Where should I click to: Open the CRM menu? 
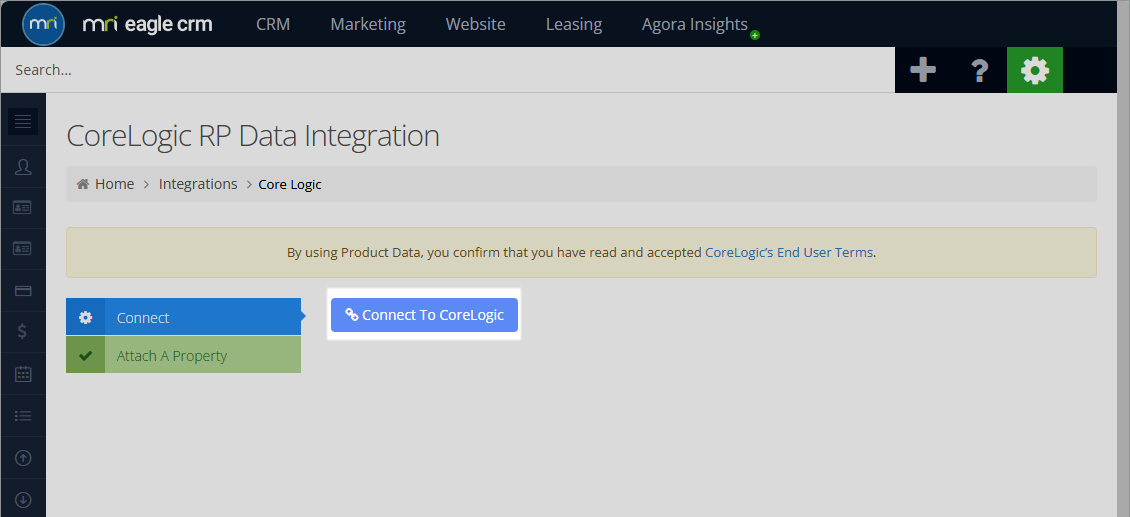tap(273, 24)
